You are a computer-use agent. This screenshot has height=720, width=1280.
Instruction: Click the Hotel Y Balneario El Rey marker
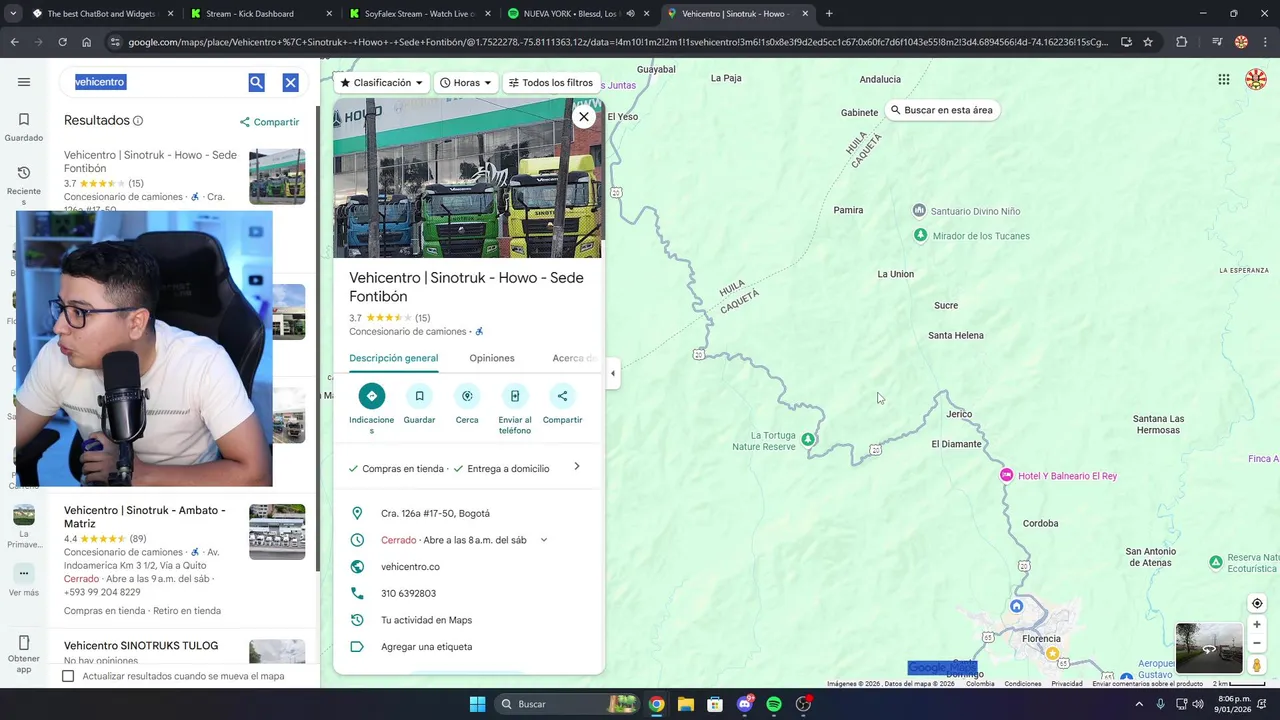1006,475
